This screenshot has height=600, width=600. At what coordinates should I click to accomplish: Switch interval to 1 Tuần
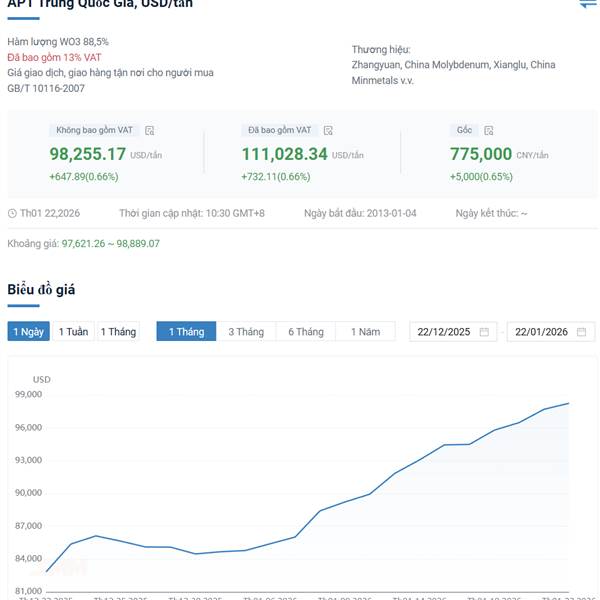[x=72, y=332]
